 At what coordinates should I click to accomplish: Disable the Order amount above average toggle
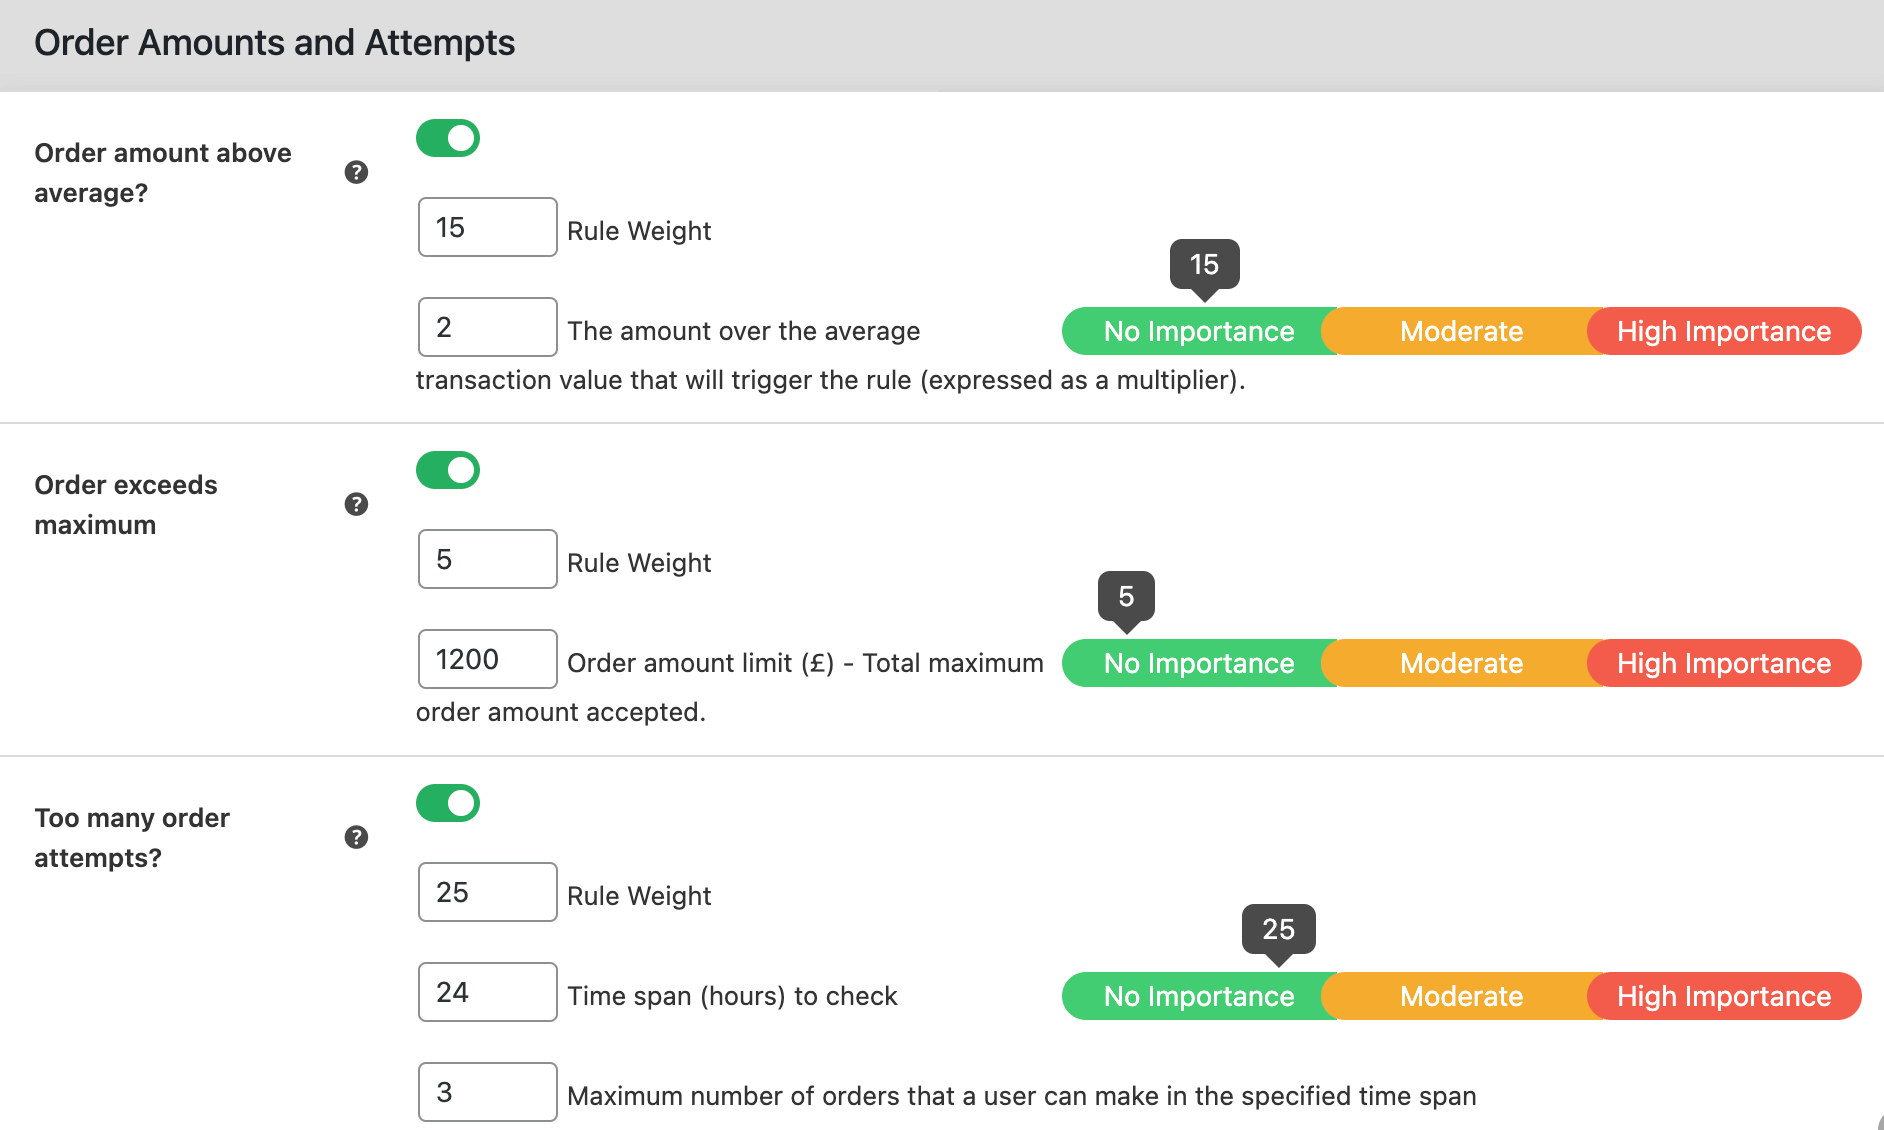[x=448, y=138]
